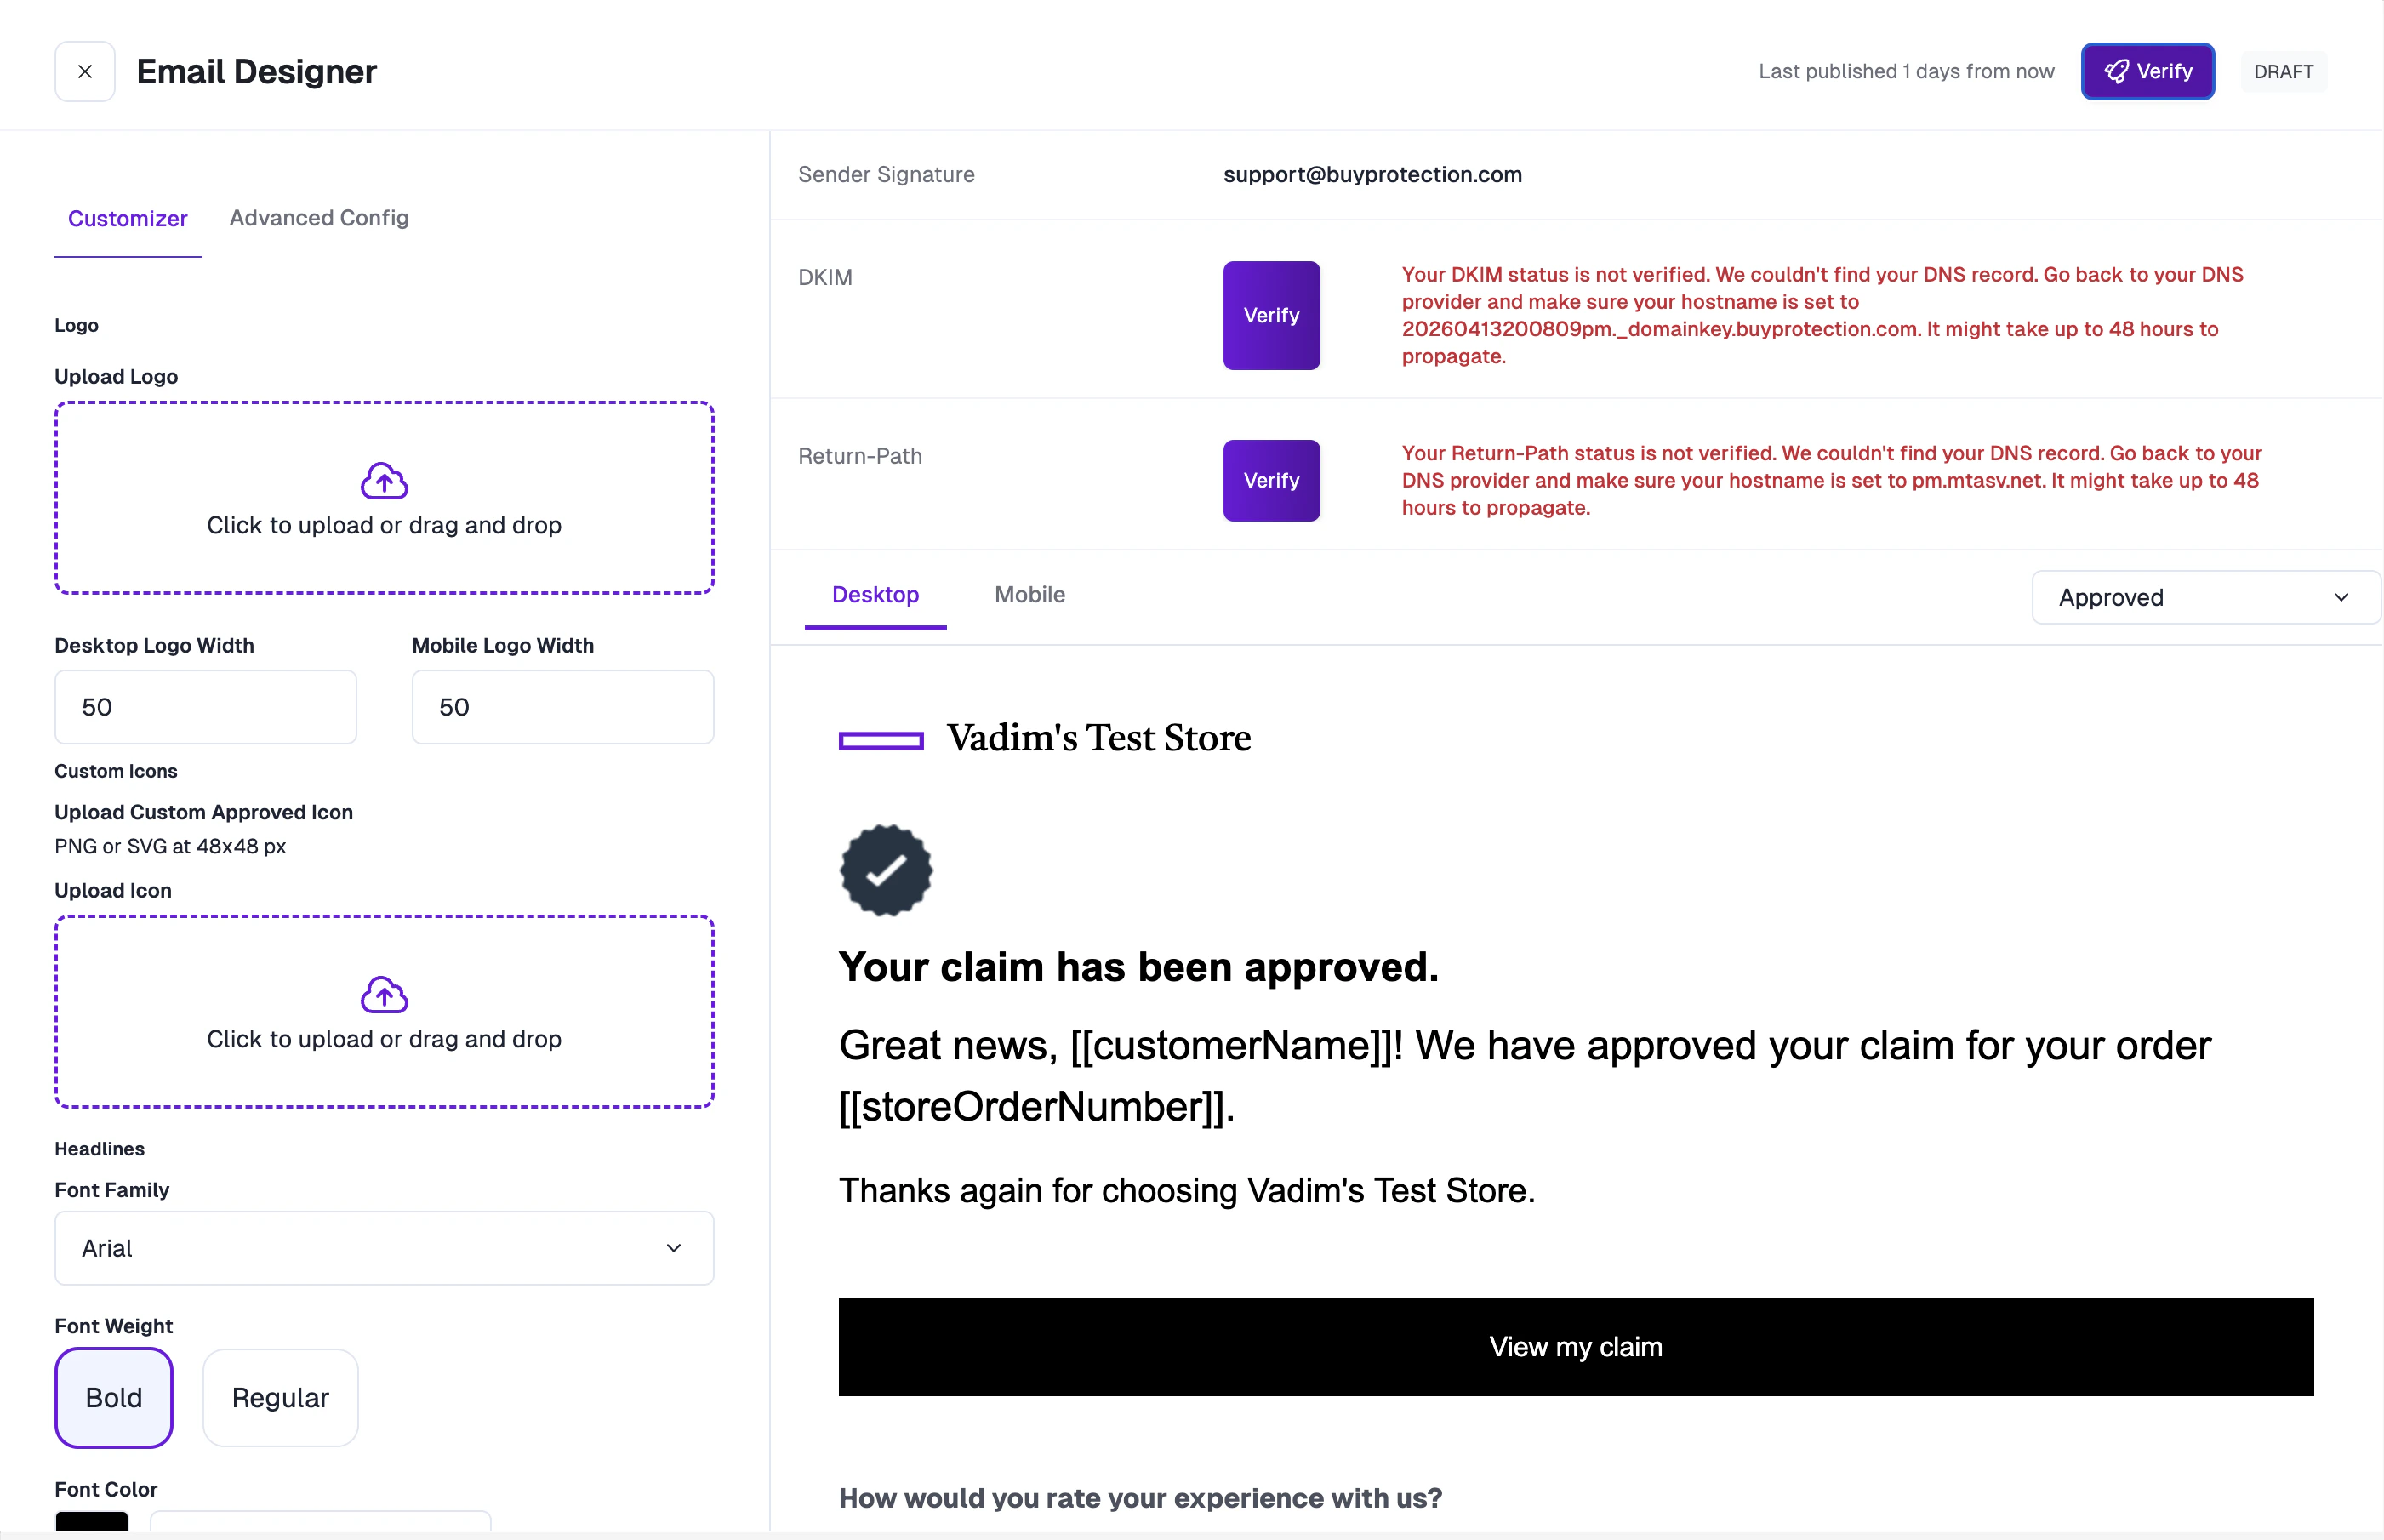Click the upload cloud icon under Upload Logo
2384x1540 pixels.
(x=384, y=480)
